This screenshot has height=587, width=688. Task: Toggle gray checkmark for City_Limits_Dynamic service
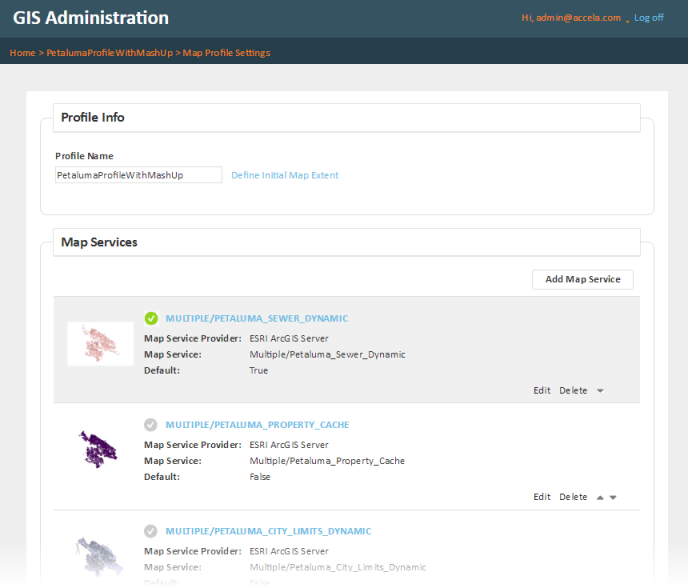coord(151,531)
